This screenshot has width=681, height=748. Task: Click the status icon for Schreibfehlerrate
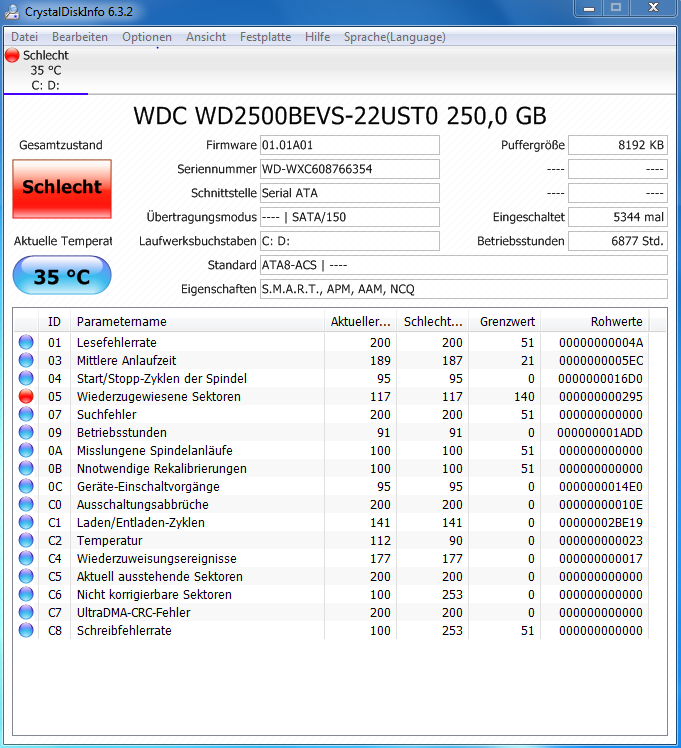tap(26, 630)
